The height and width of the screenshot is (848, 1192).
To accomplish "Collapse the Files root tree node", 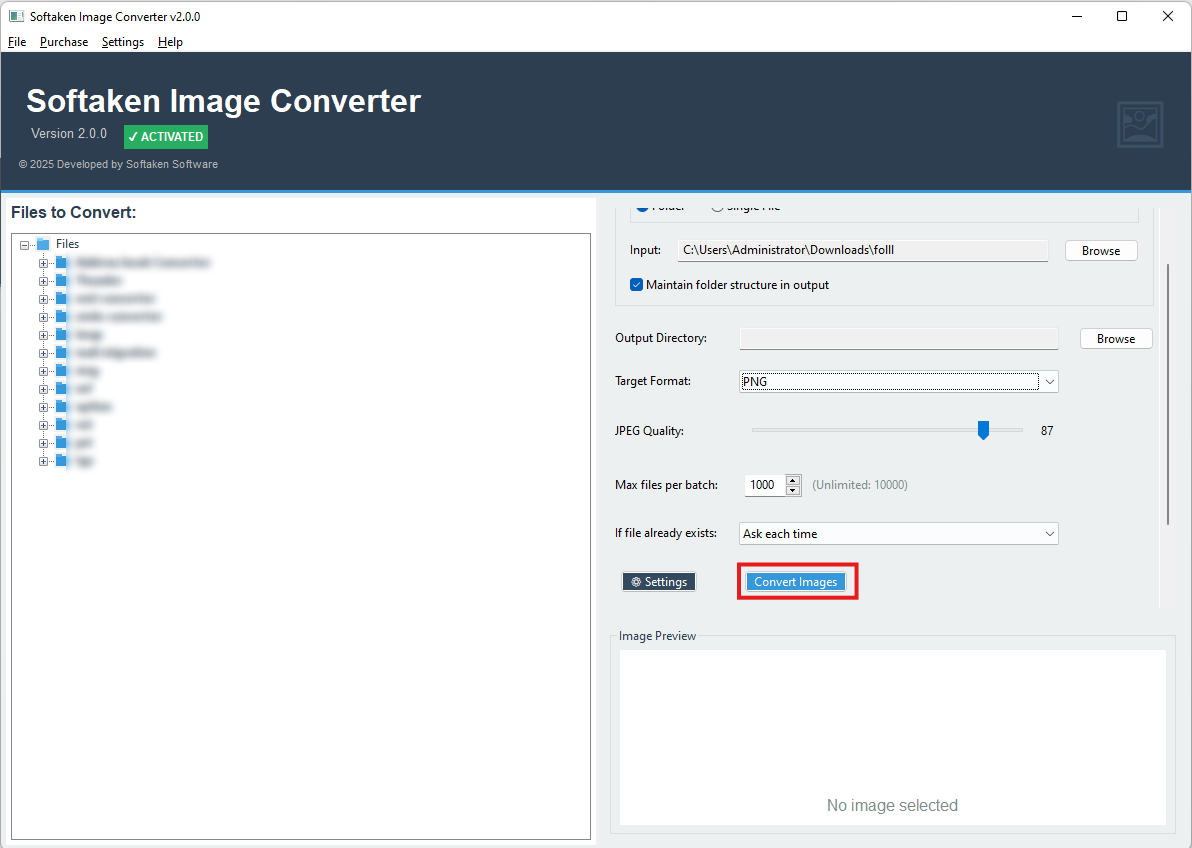I will 24,245.
